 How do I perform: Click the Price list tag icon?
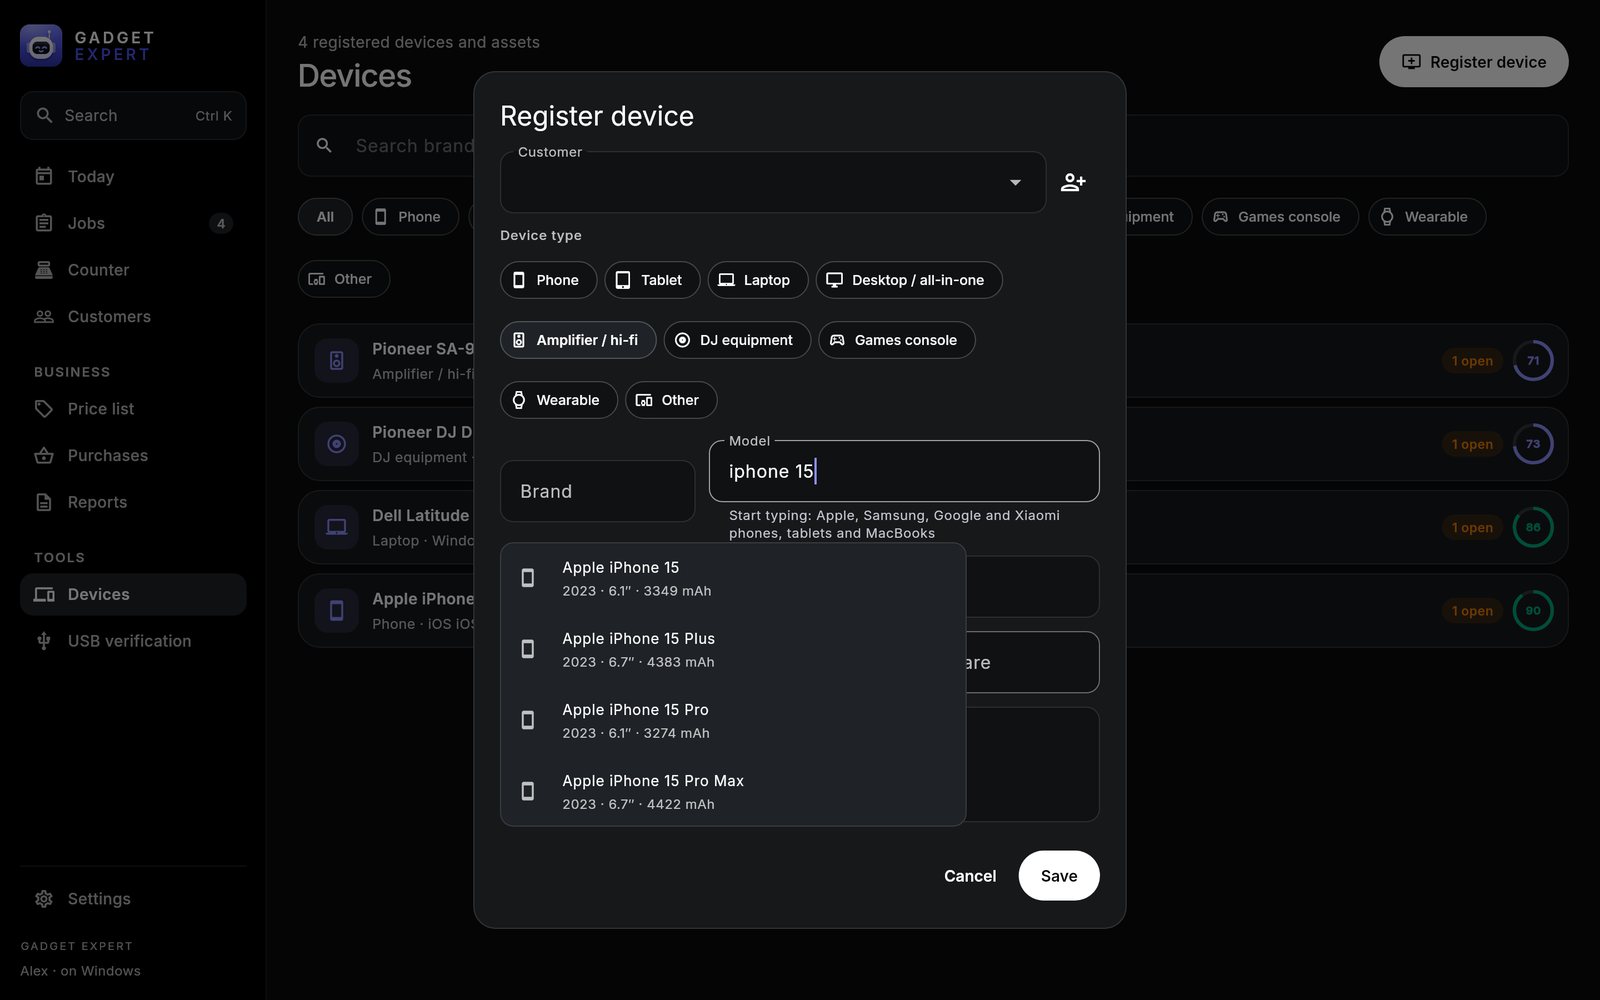[x=44, y=409]
